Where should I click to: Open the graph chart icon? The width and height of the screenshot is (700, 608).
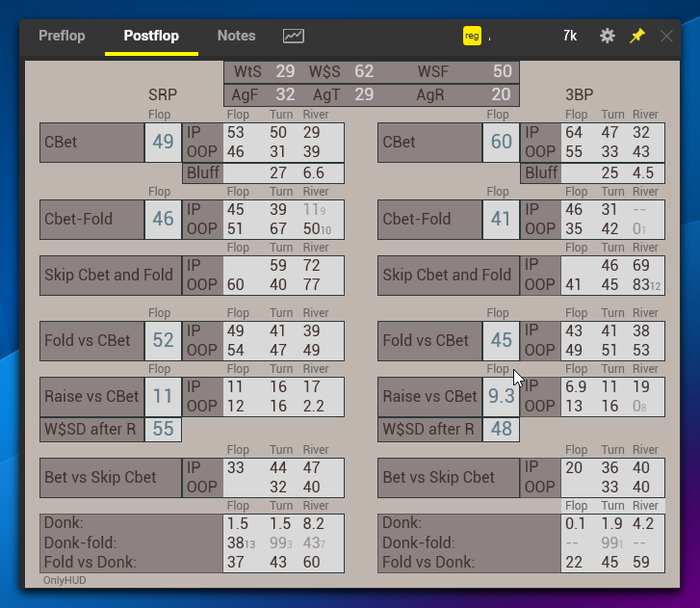coord(293,36)
